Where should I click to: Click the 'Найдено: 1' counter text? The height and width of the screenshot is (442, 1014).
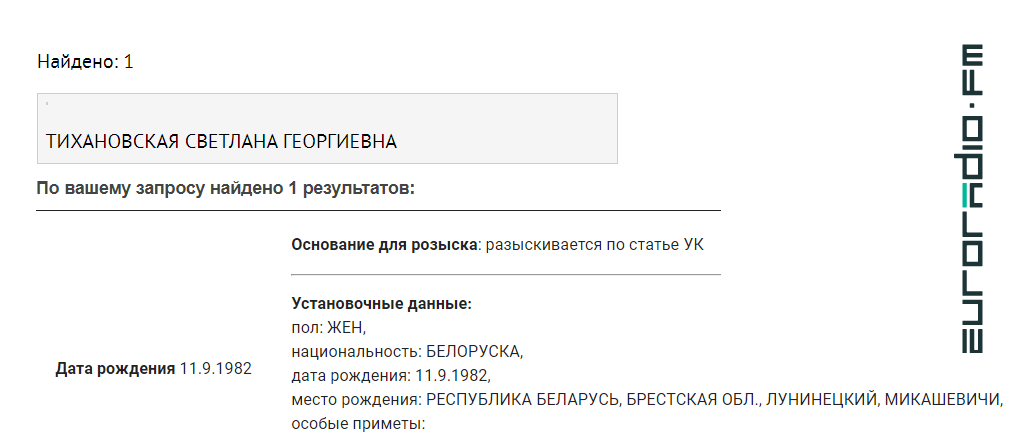85,61
